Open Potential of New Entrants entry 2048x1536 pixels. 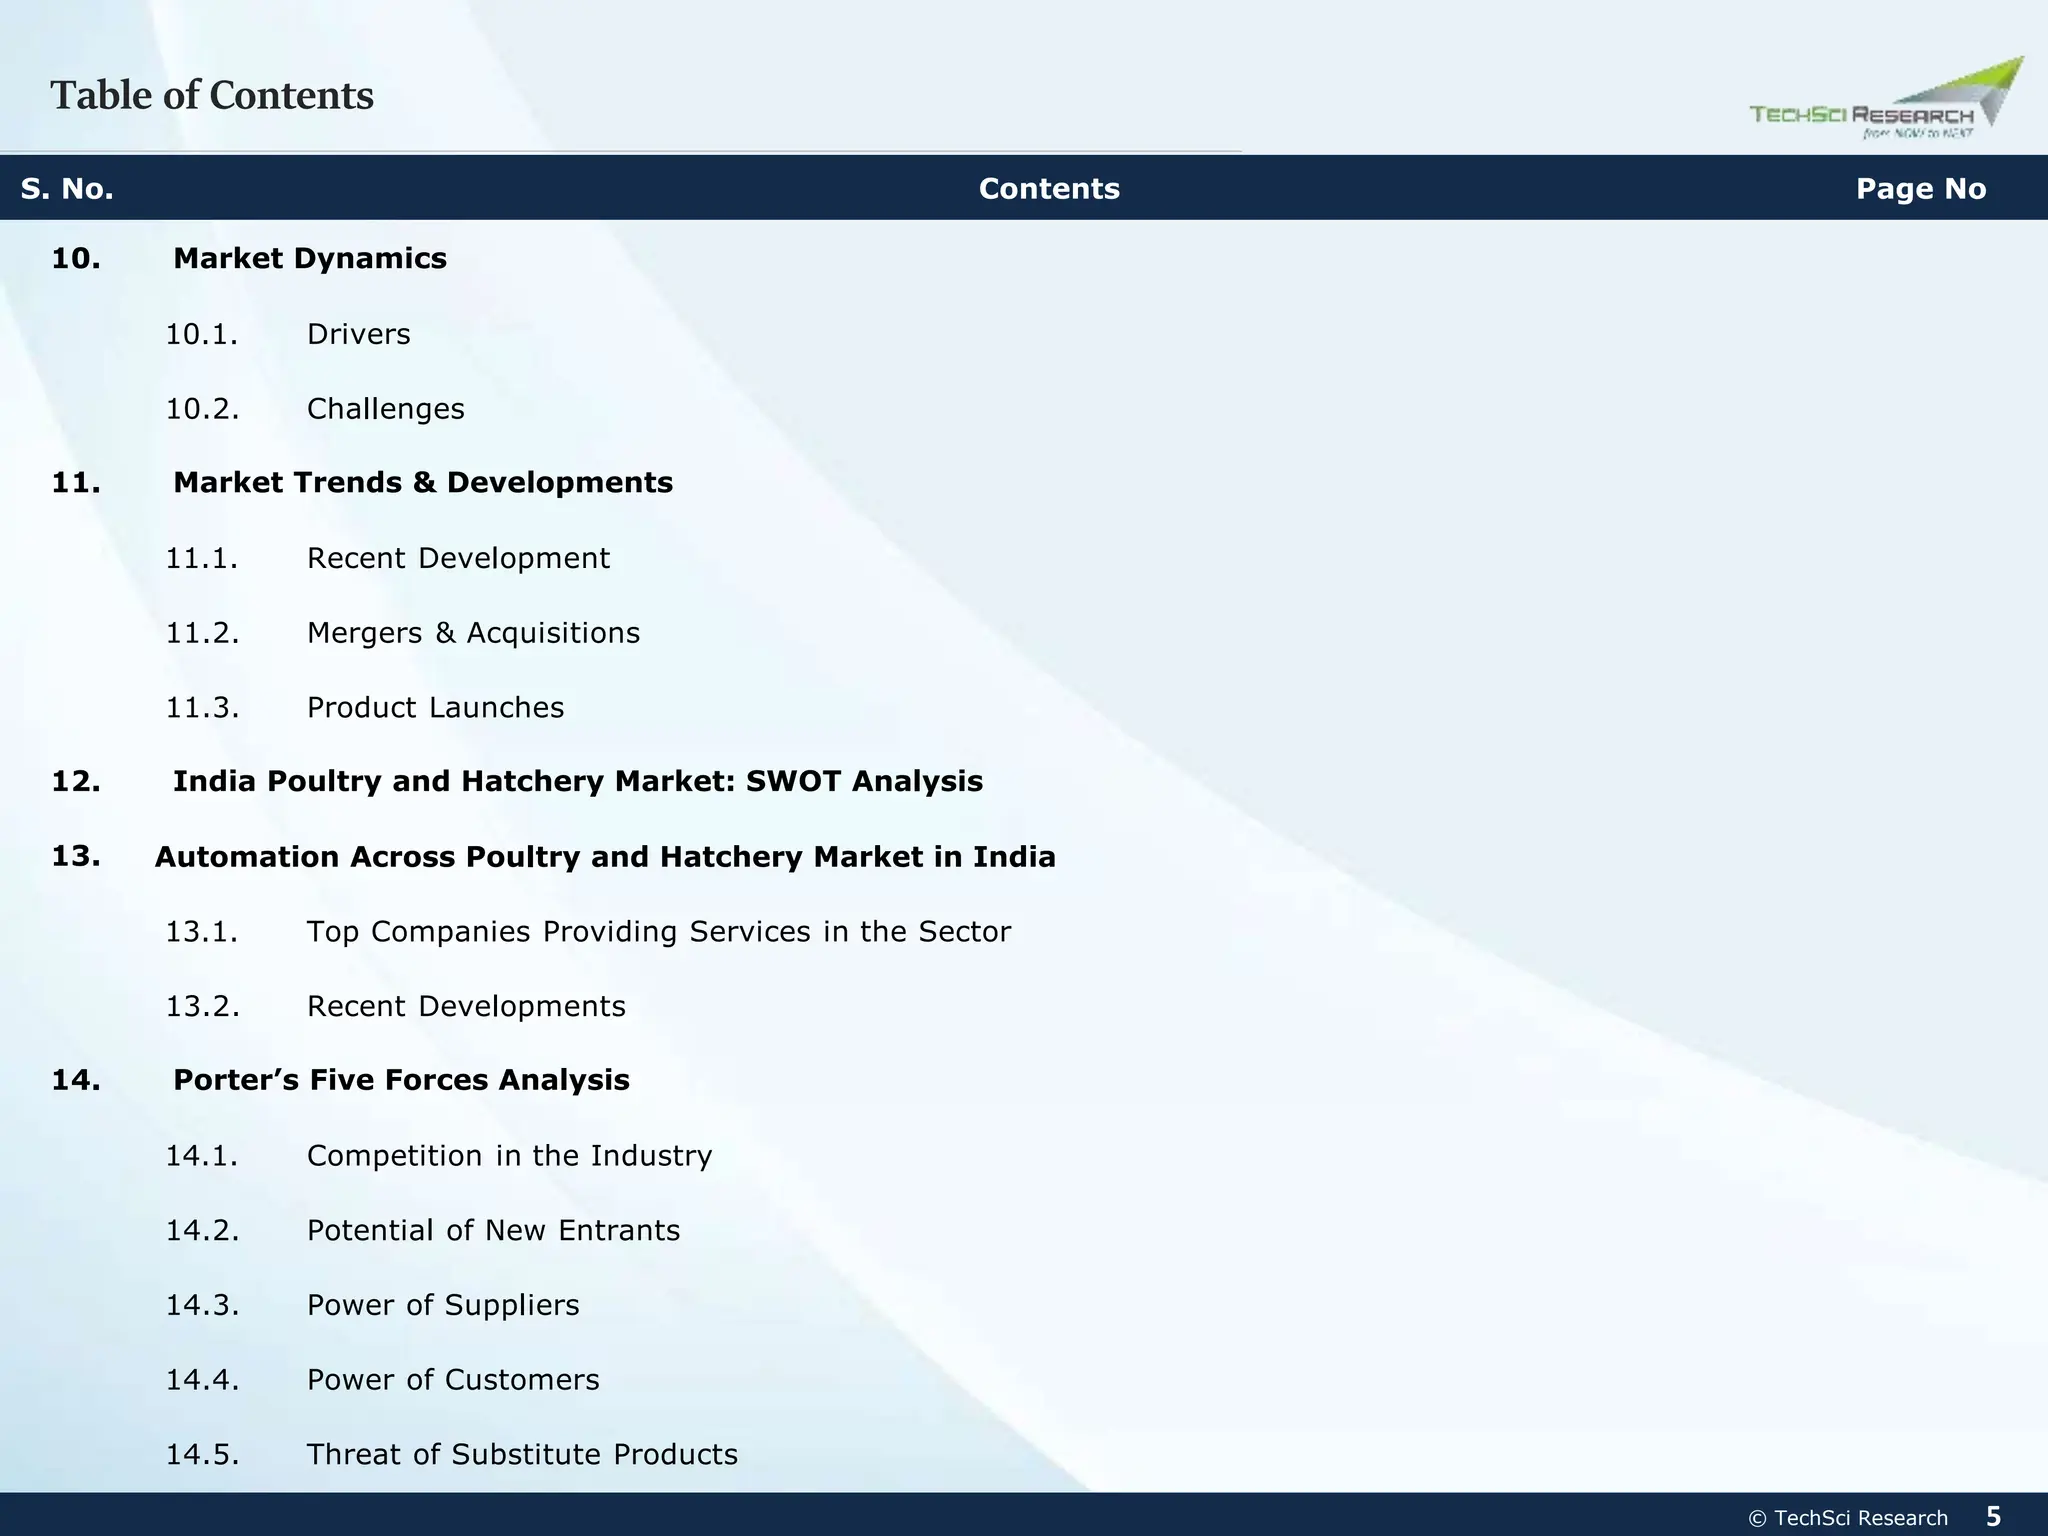point(492,1231)
